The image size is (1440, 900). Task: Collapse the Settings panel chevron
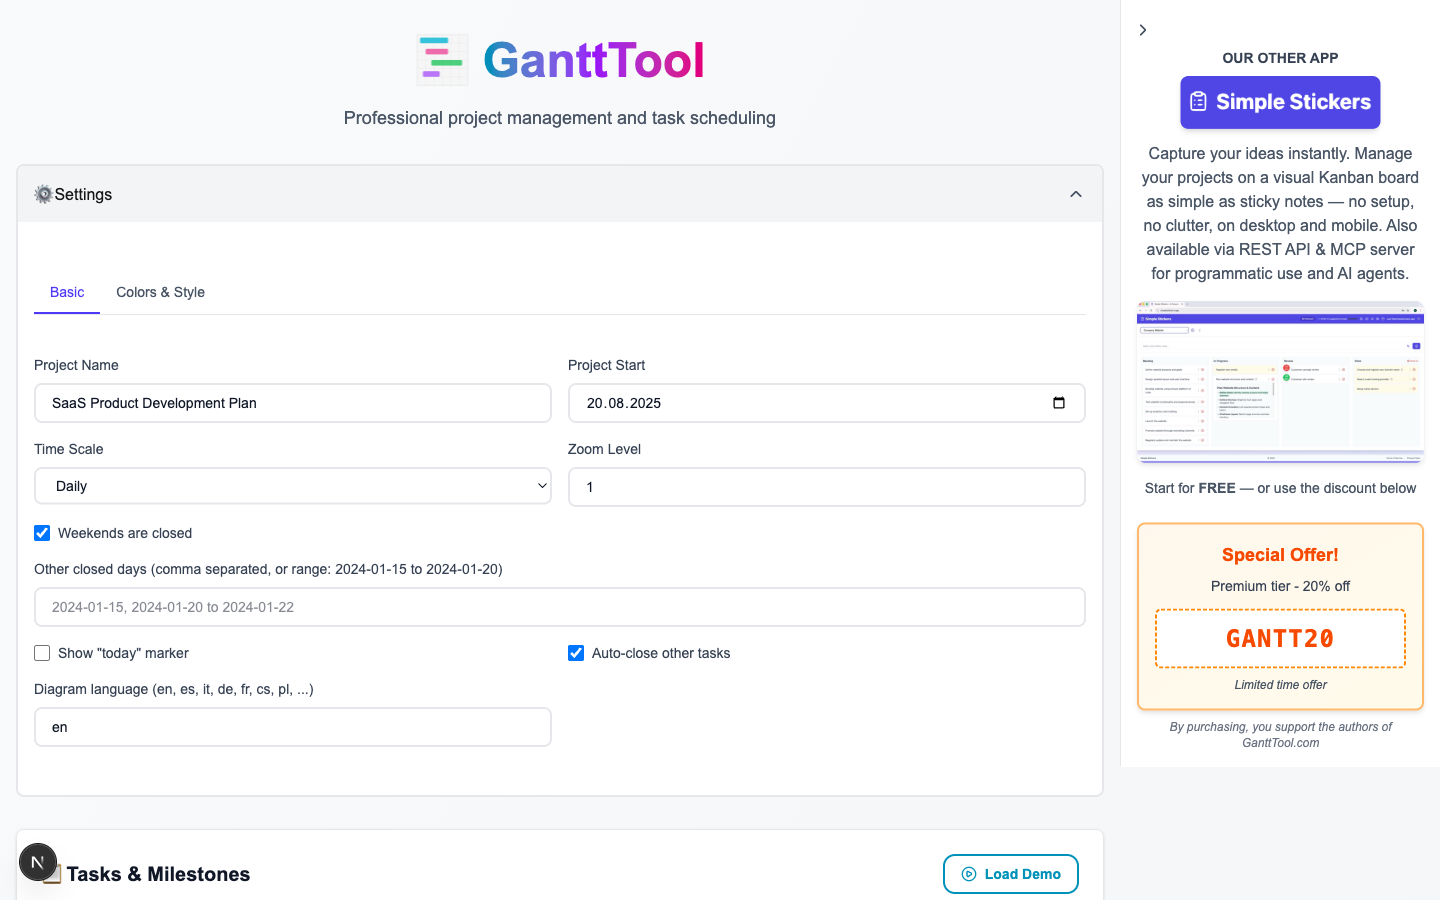point(1076,194)
